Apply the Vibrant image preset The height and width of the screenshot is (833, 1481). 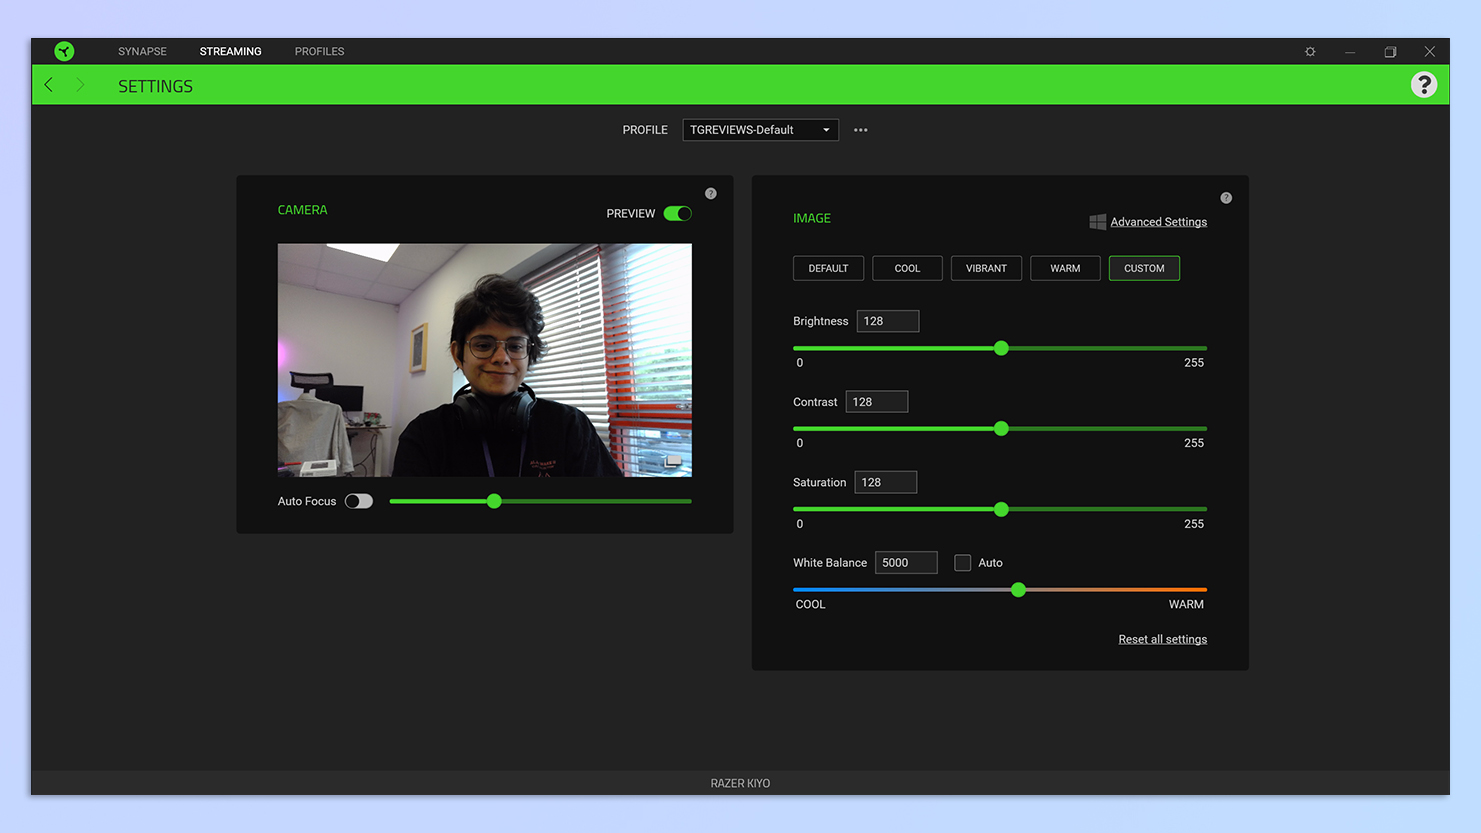(x=986, y=268)
